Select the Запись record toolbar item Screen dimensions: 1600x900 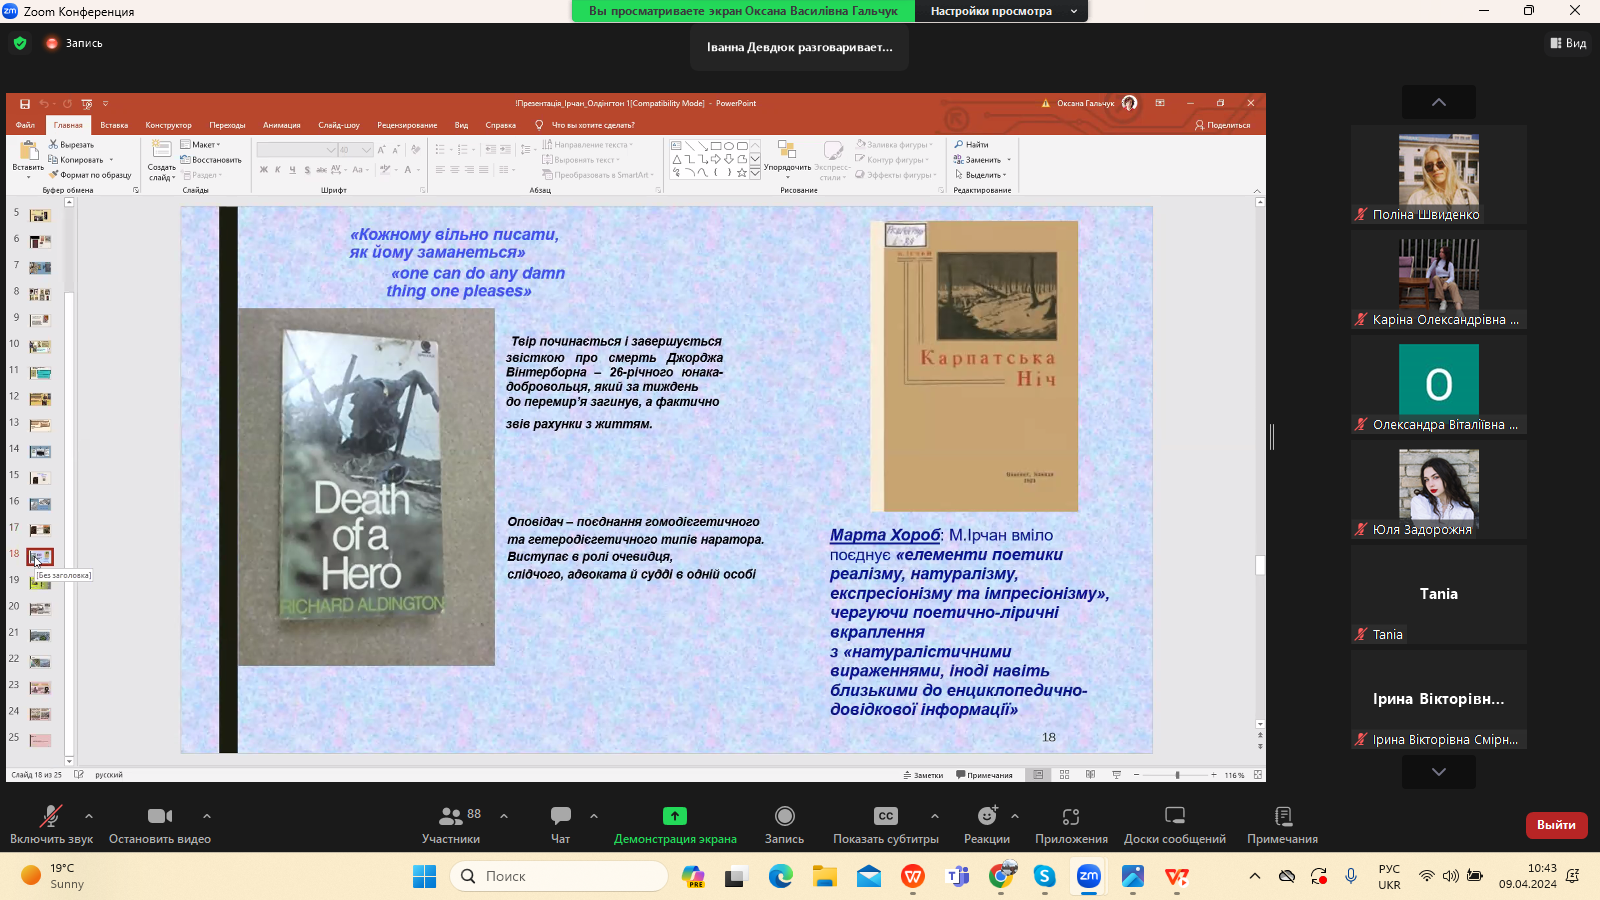click(784, 817)
